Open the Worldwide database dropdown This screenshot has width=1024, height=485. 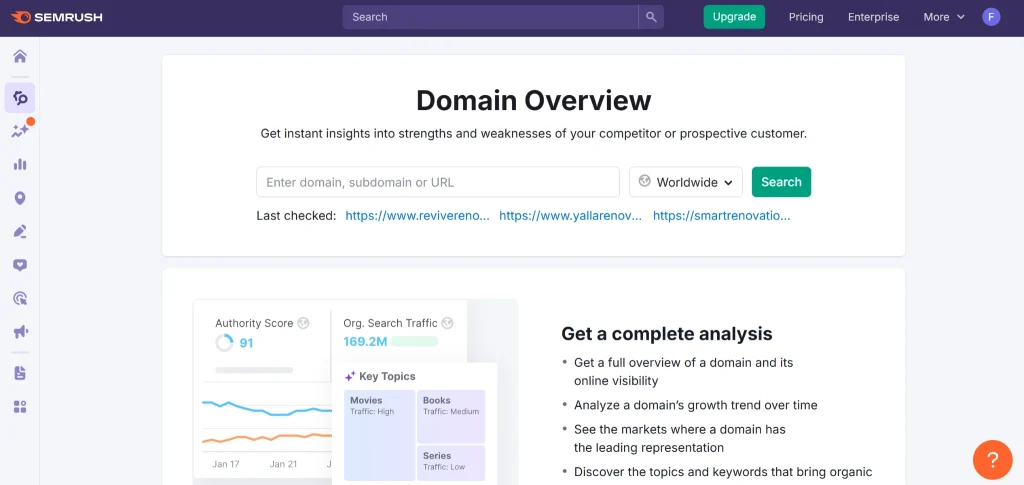coord(686,182)
